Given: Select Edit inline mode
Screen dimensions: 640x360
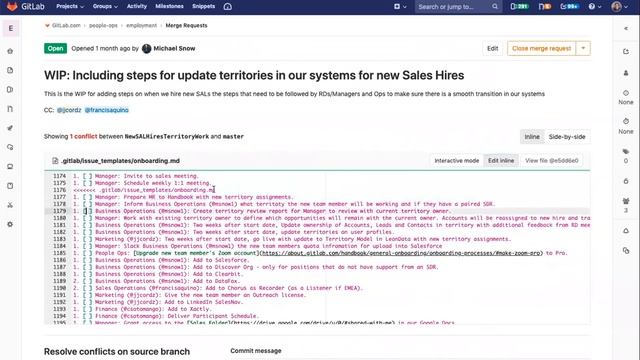Looking at the screenshot, I should (501, 161).
